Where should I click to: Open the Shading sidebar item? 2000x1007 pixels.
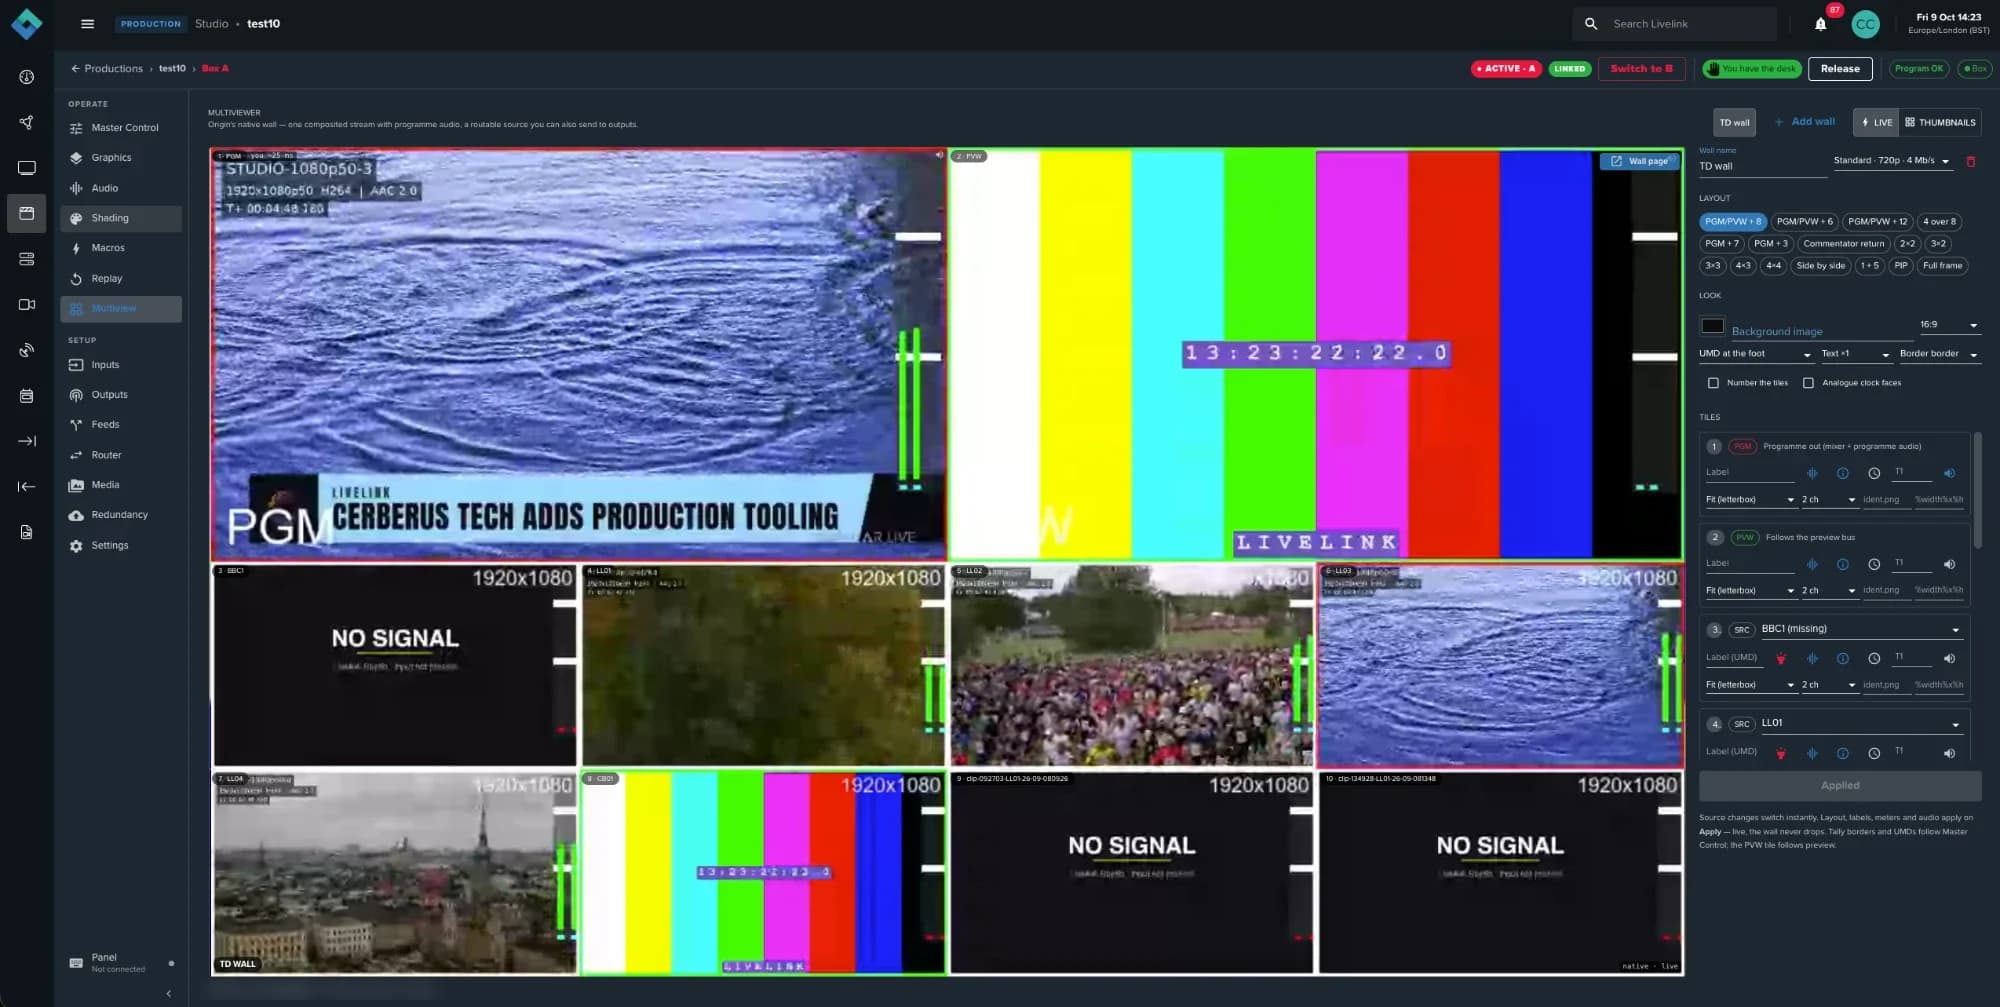pos(121,218)
